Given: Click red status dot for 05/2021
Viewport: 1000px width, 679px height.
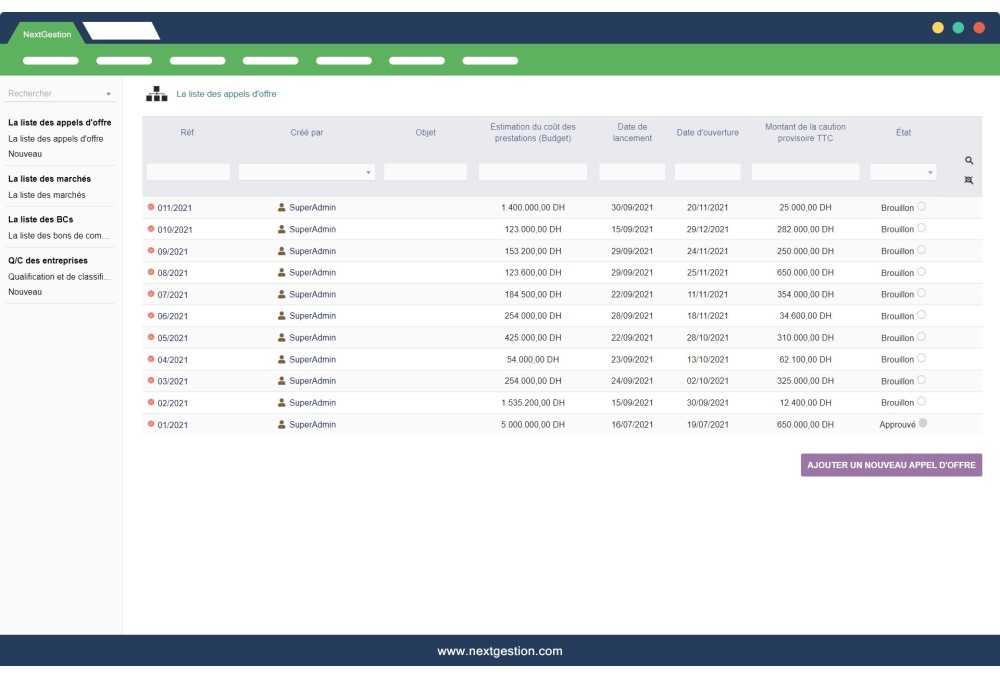Looking at the screenshot, I should coord(151,337).
